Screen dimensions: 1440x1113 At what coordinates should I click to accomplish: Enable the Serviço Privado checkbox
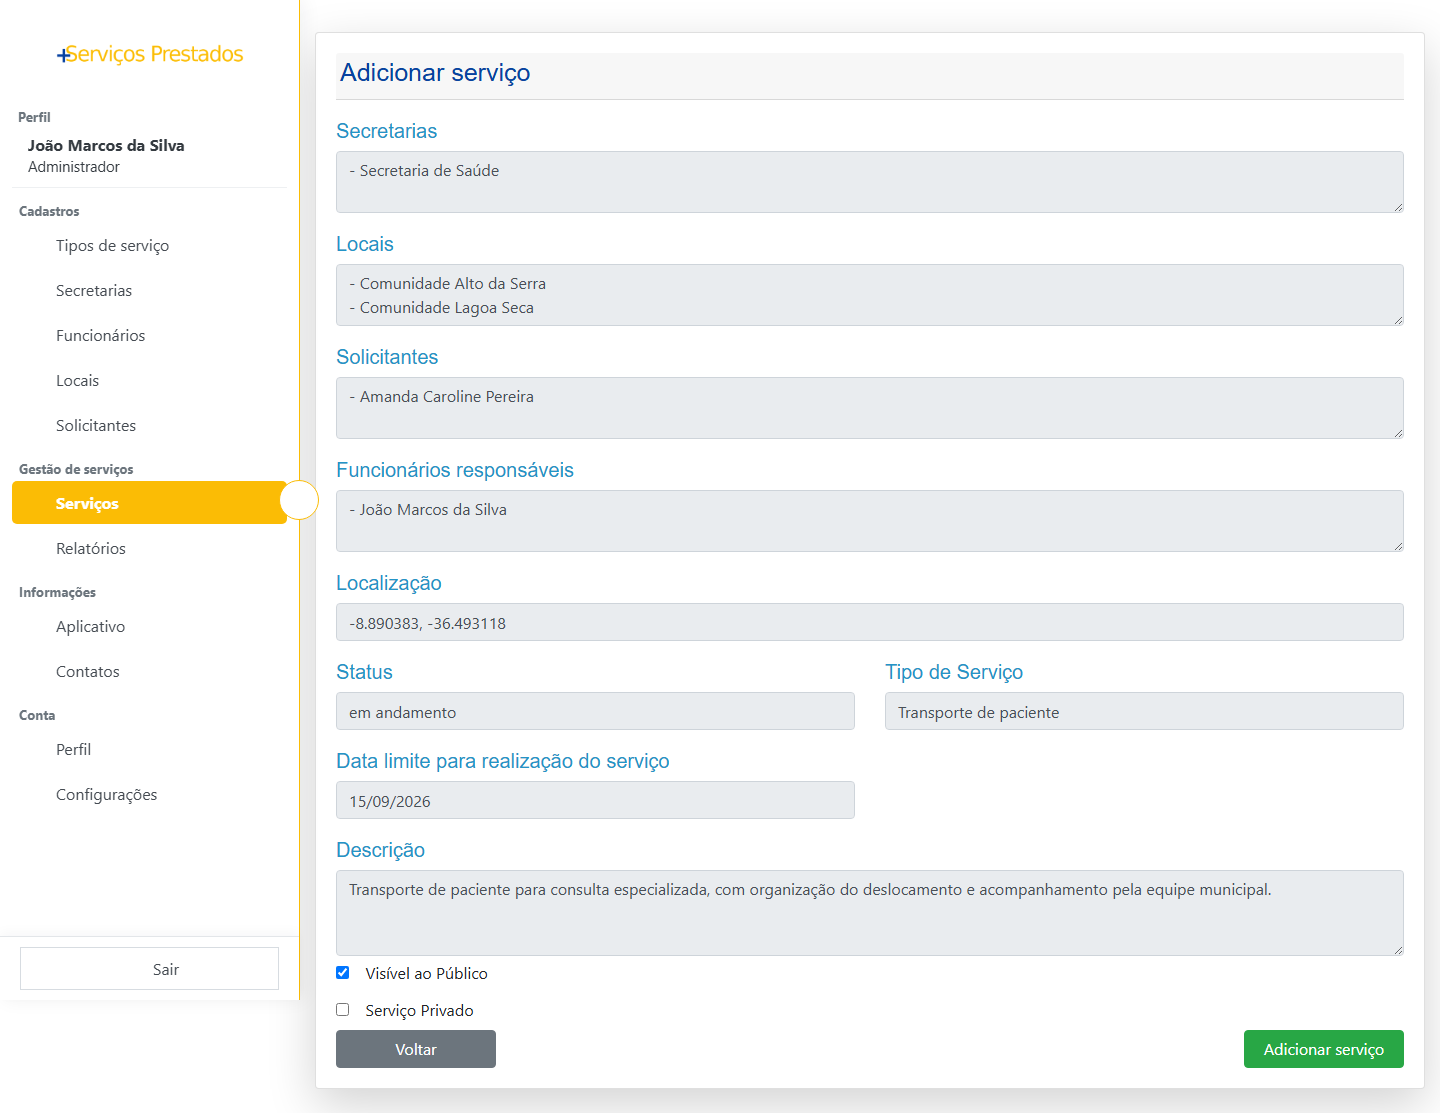point(343,1010)
